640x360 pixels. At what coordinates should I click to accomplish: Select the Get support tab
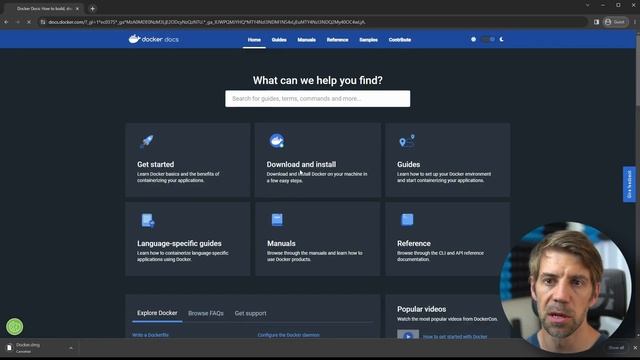[250, 313]
